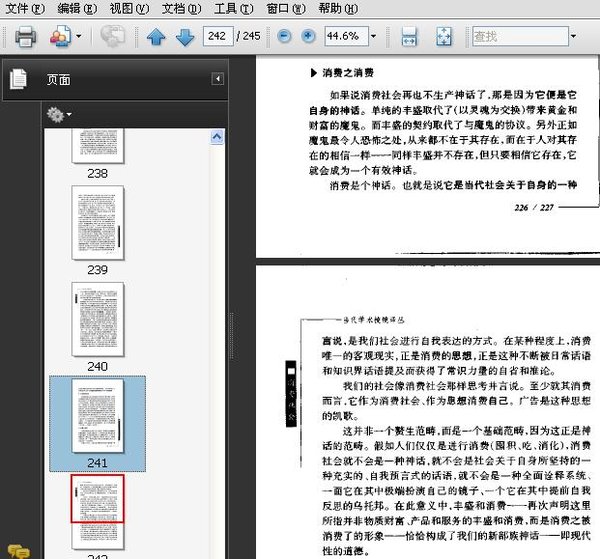Expand the collaboration icon dropdown arrow
This screenshot has height=559, width=600.
click(x=79, y=36)
